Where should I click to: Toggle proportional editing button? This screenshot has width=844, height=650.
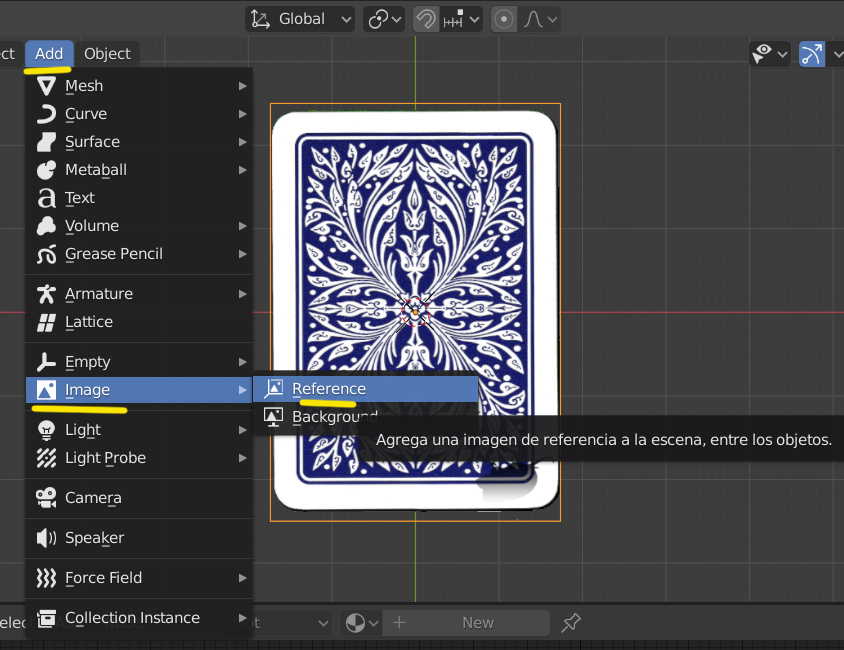click(x=504, y=19)
